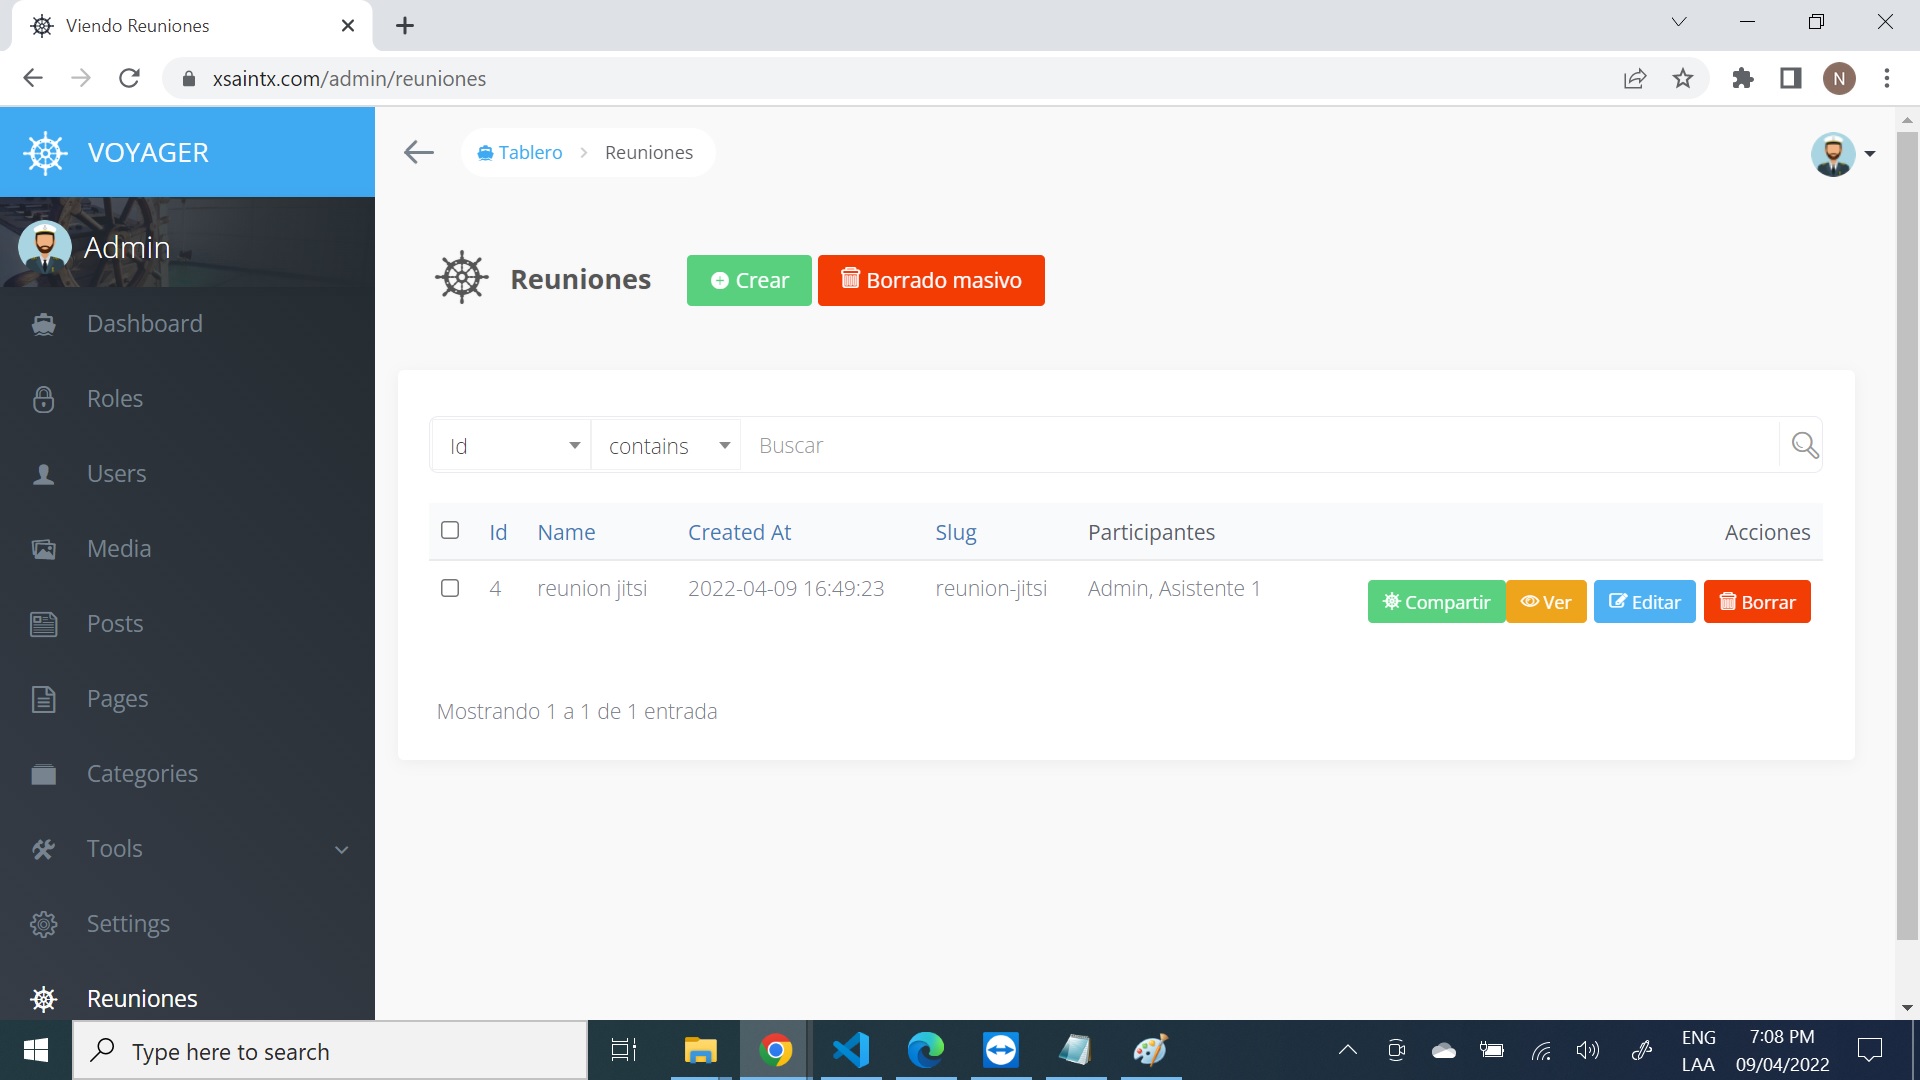Screen dimensions: 1920x1080
Task: Select all rows with header checkbox
Action: click(450, 530)
